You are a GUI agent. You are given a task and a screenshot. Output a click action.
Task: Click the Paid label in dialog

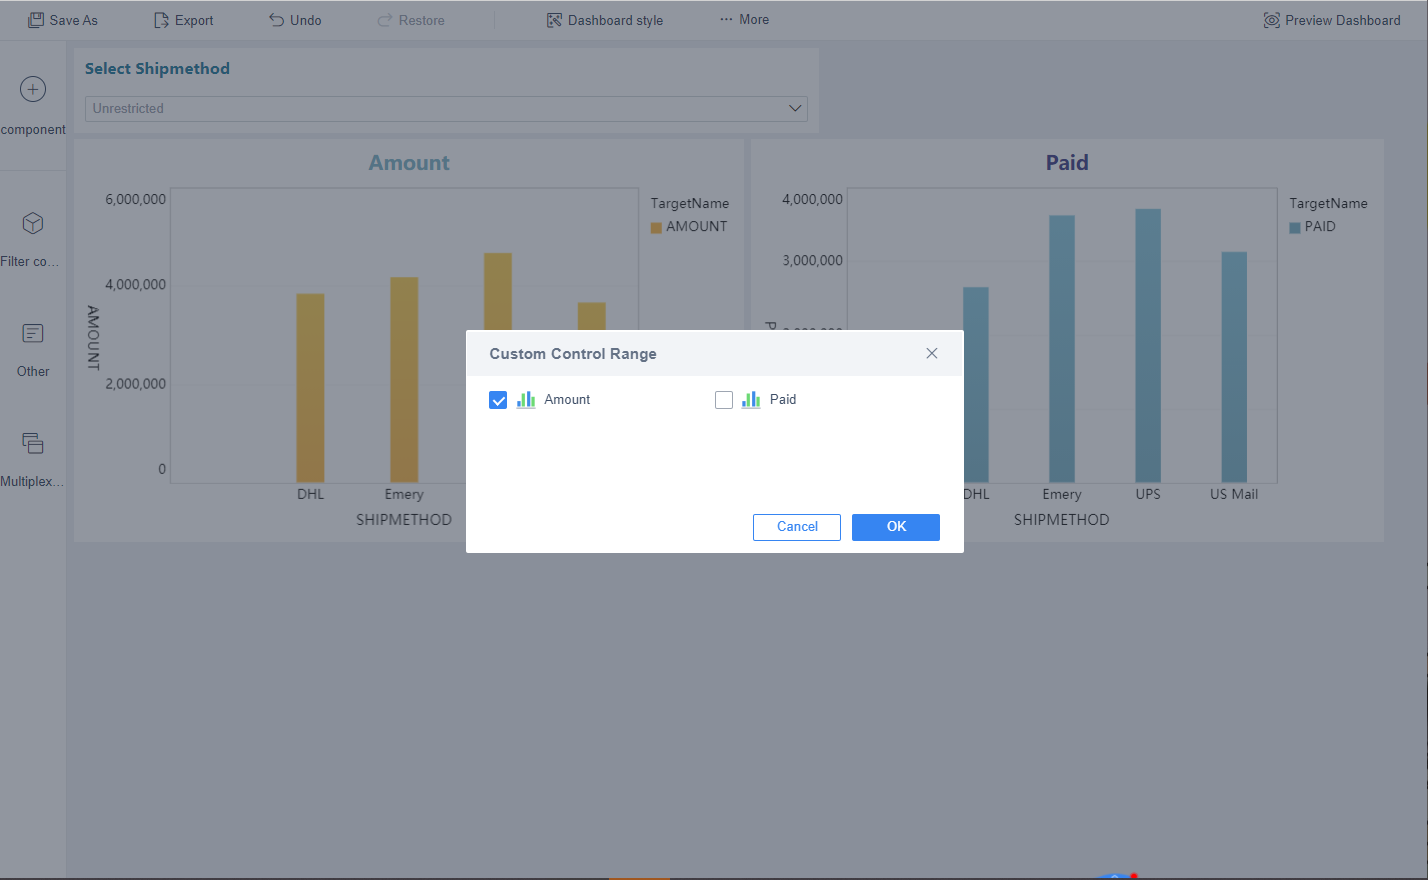pyautogui.click(x=783, y=400)
